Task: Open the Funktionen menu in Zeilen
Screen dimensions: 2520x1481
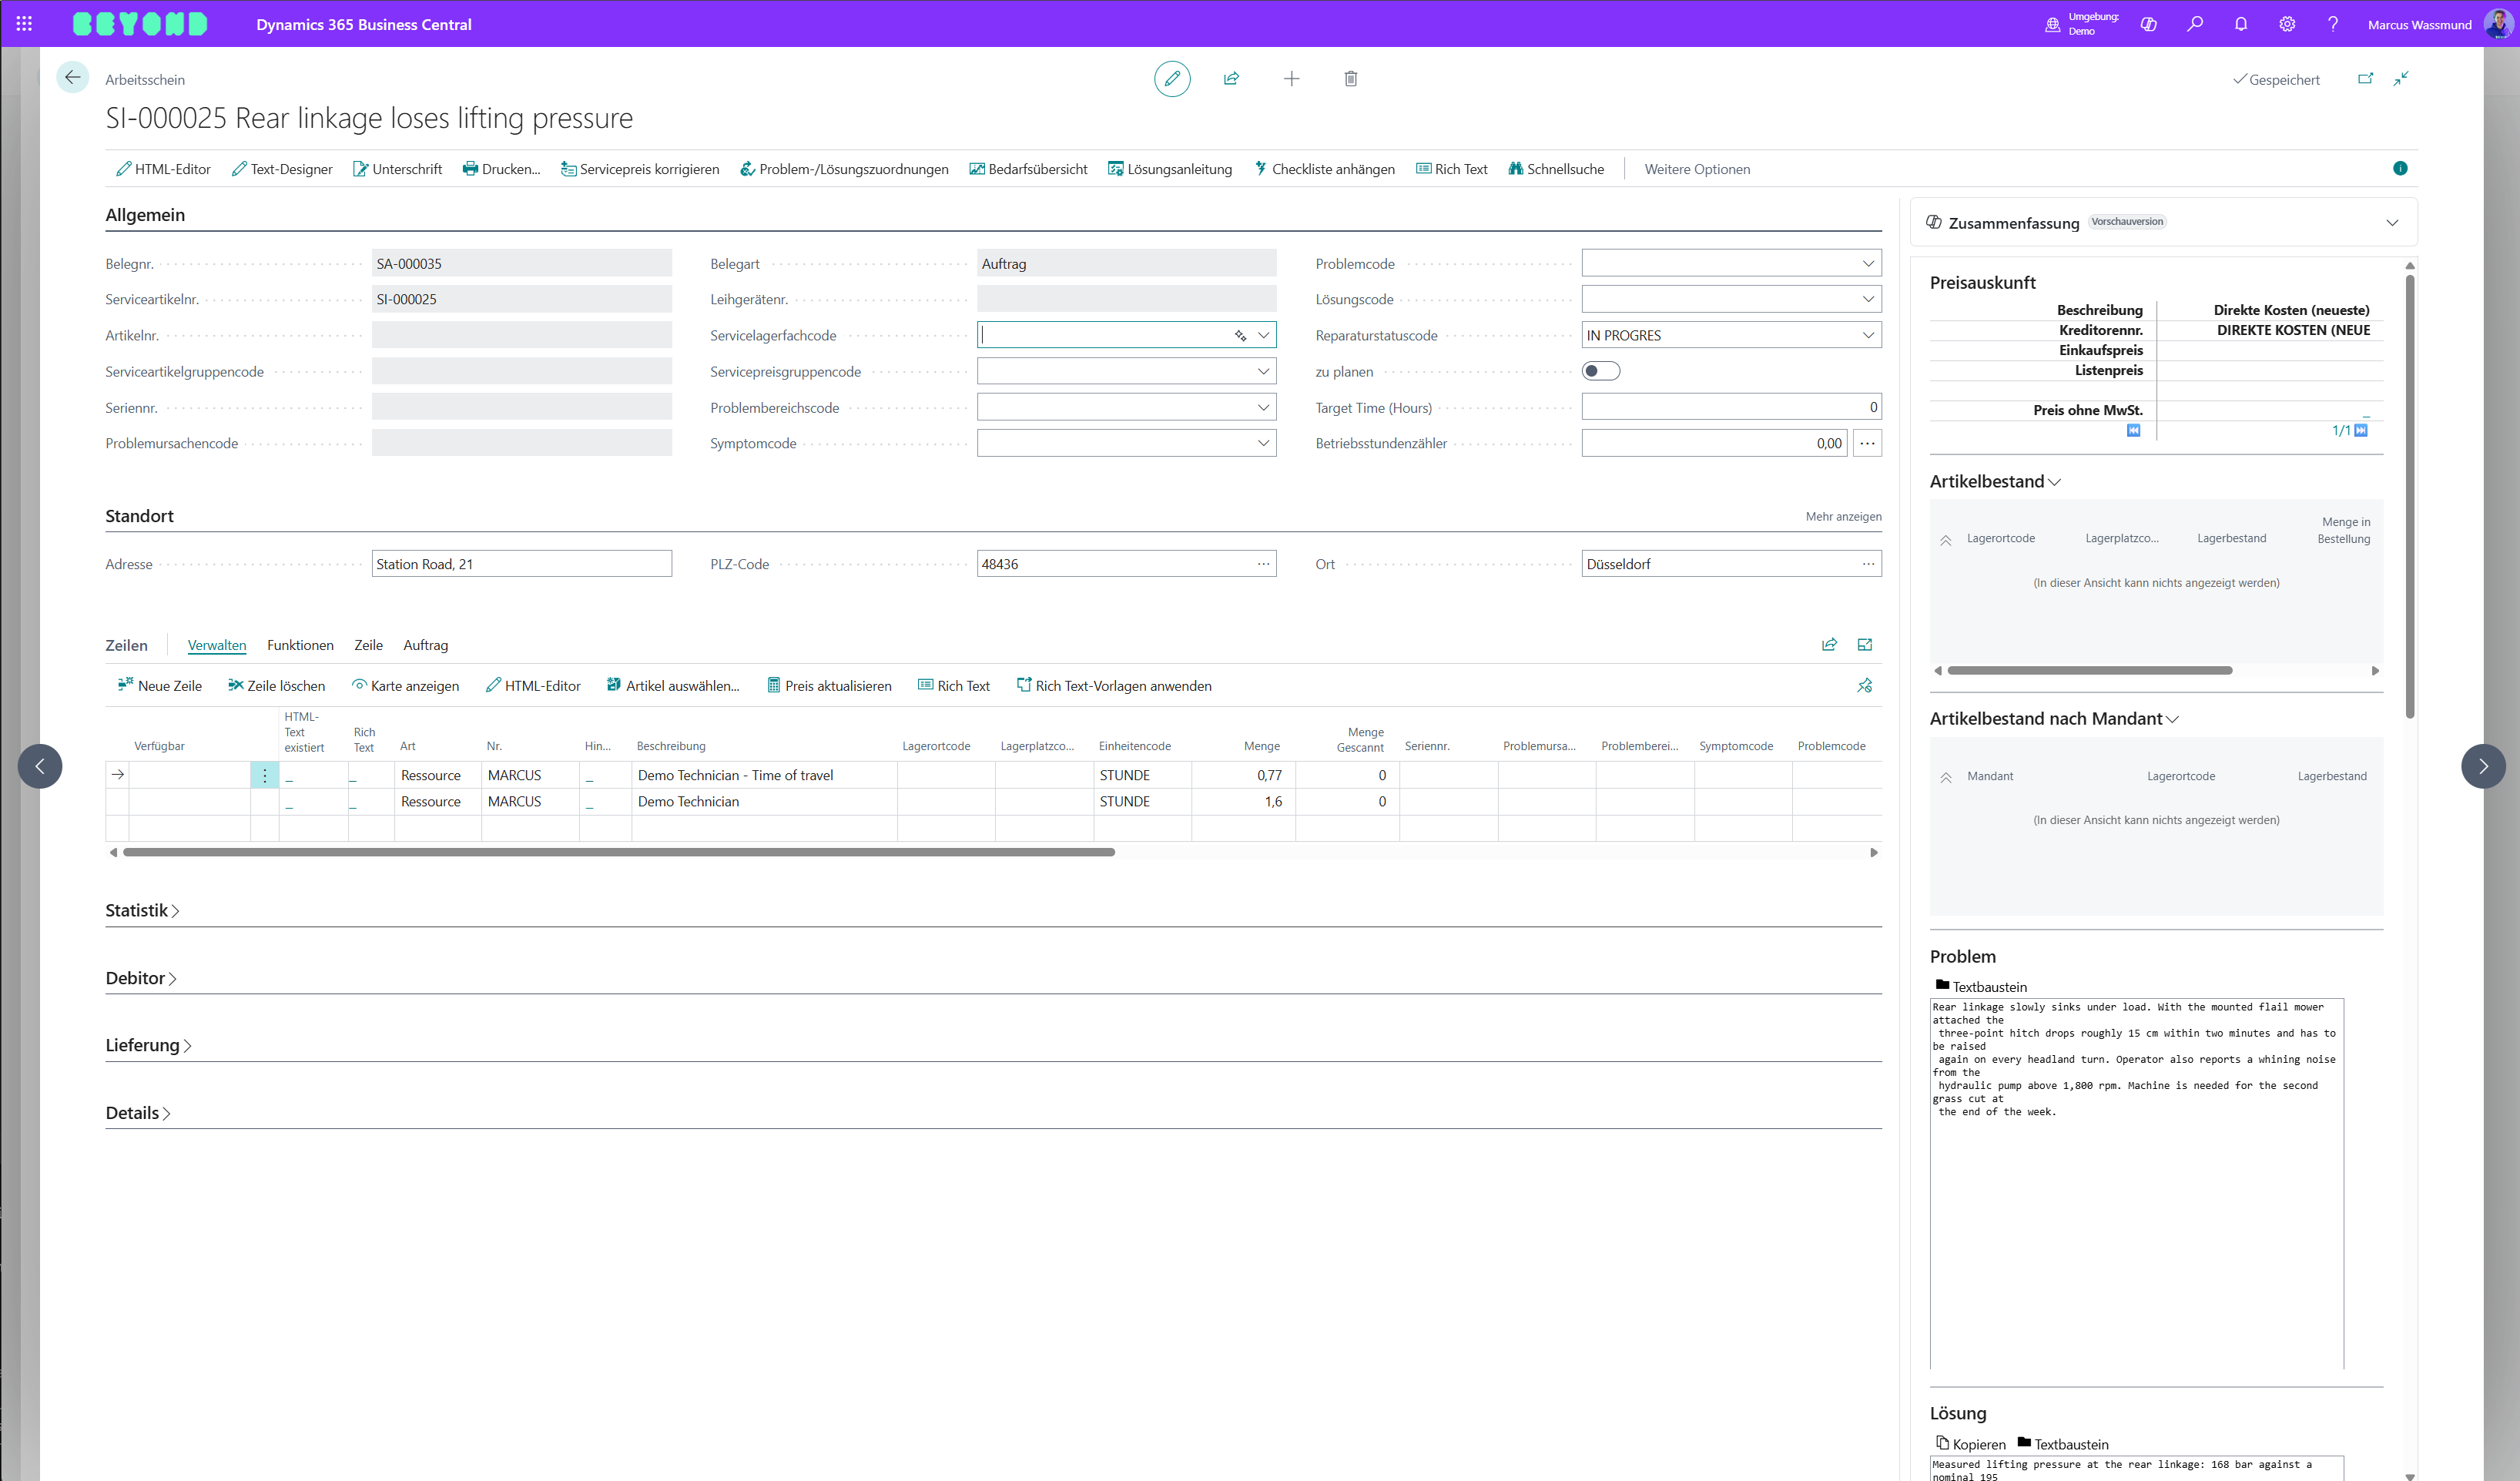Action: [x=300, y=645]
